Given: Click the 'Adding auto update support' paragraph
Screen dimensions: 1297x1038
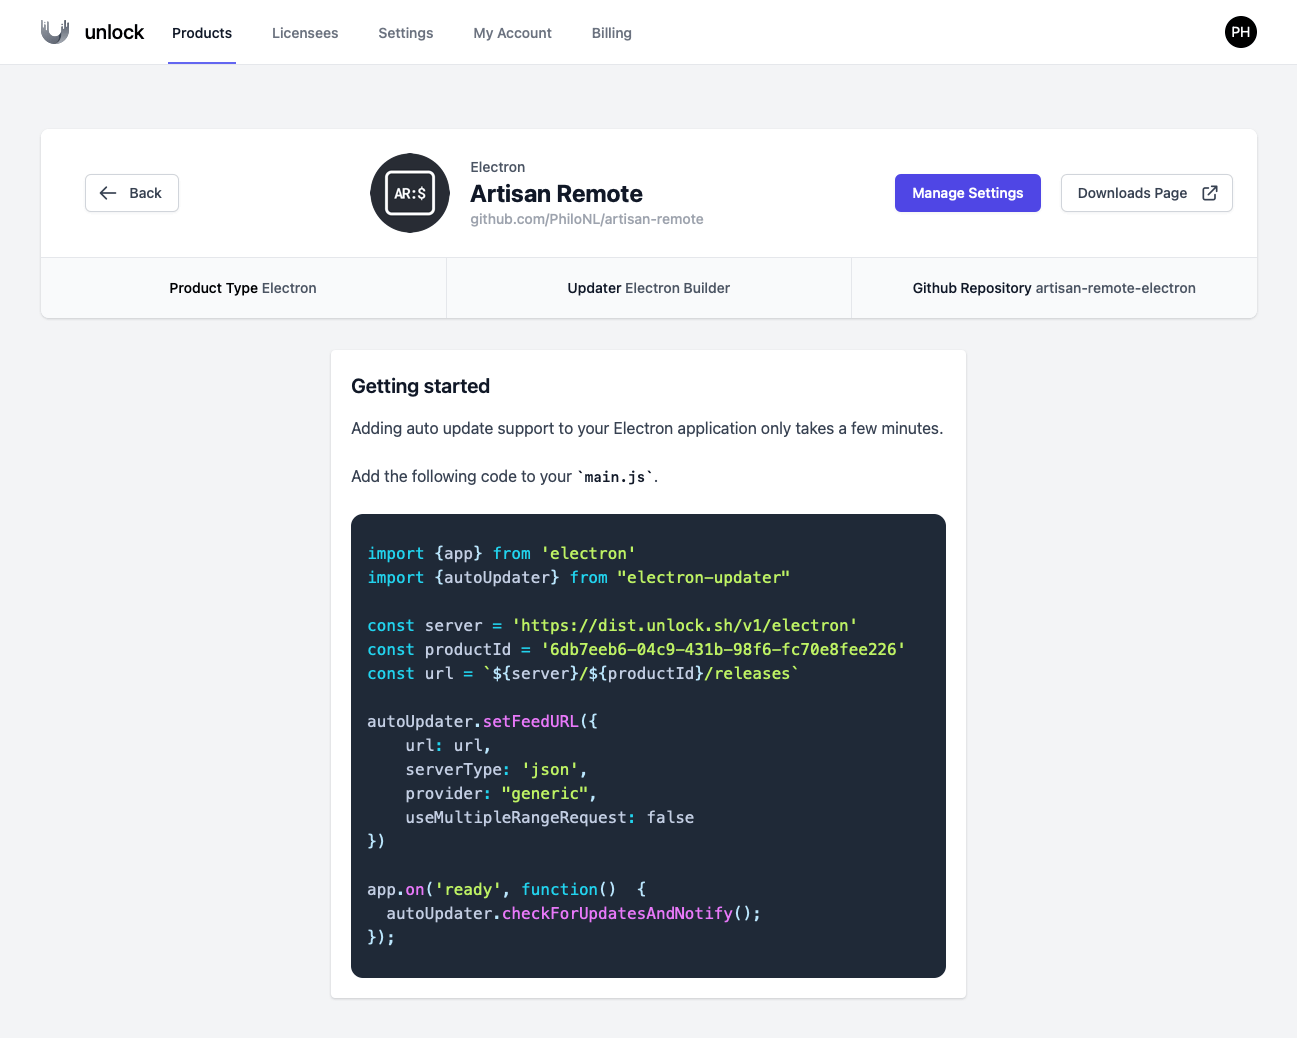Looking at the screenshot, I should coord(647,428).
